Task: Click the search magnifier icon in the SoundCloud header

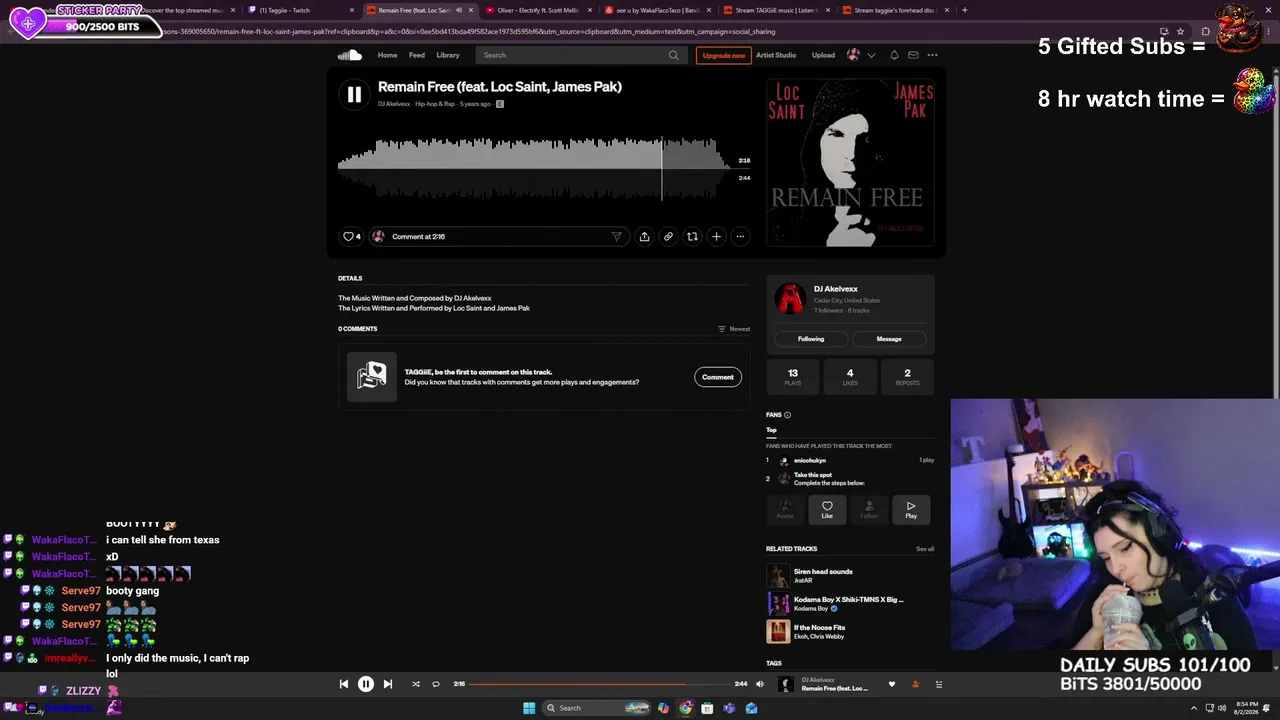Action: pos(673,55)
